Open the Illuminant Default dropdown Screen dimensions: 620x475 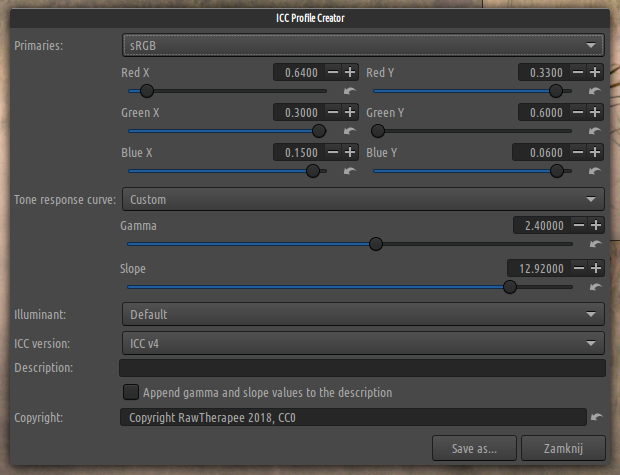[x=363, y=314]
